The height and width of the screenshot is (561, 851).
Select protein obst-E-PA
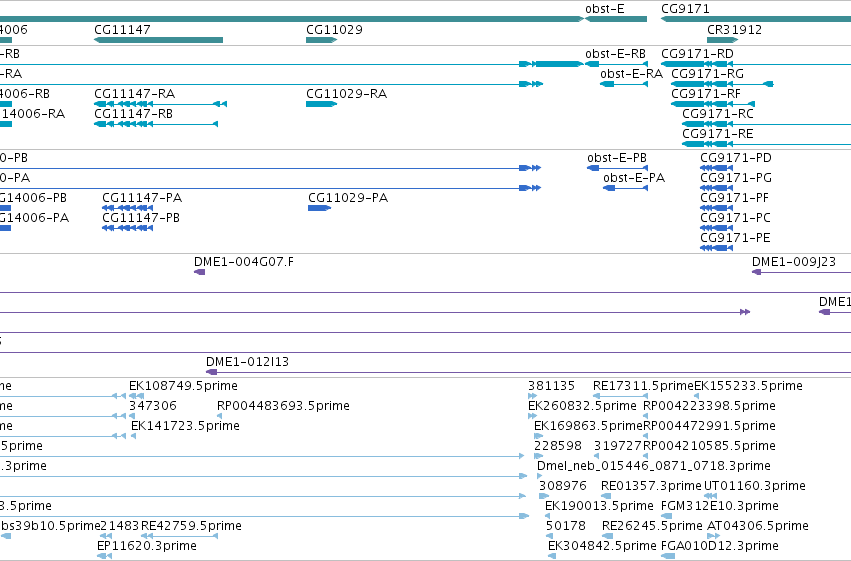click(x=634, y=178)
